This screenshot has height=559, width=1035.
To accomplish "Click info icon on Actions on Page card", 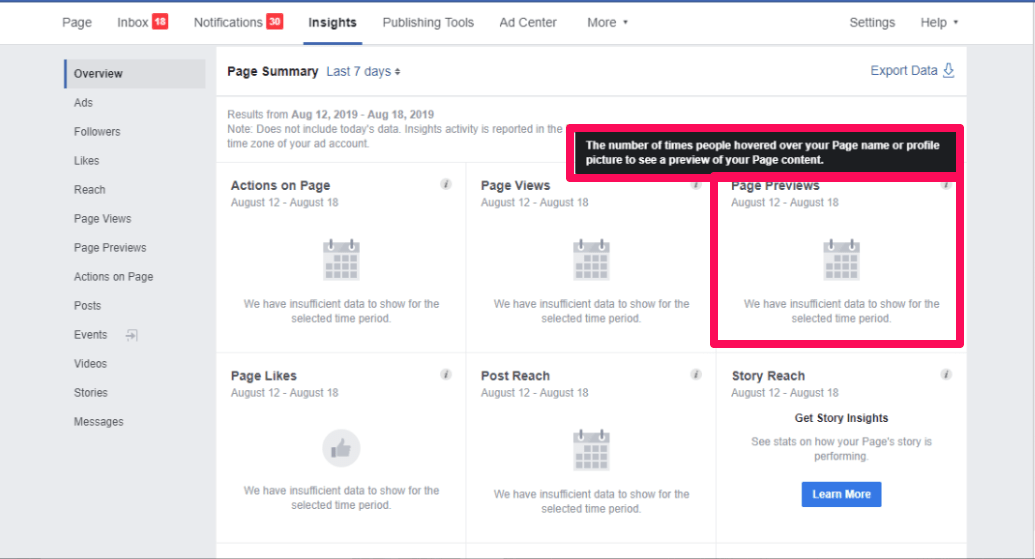I will [446, 185].
